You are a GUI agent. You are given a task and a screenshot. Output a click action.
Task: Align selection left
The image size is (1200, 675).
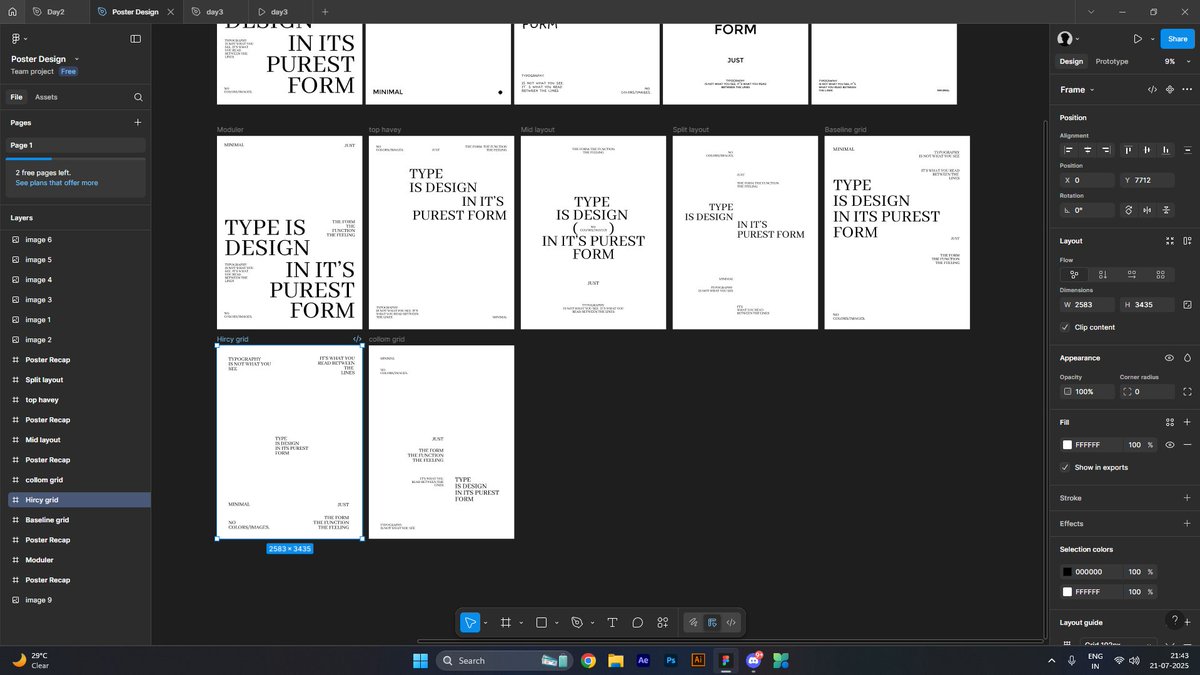pyautogui.click(x=1069, y=150)
